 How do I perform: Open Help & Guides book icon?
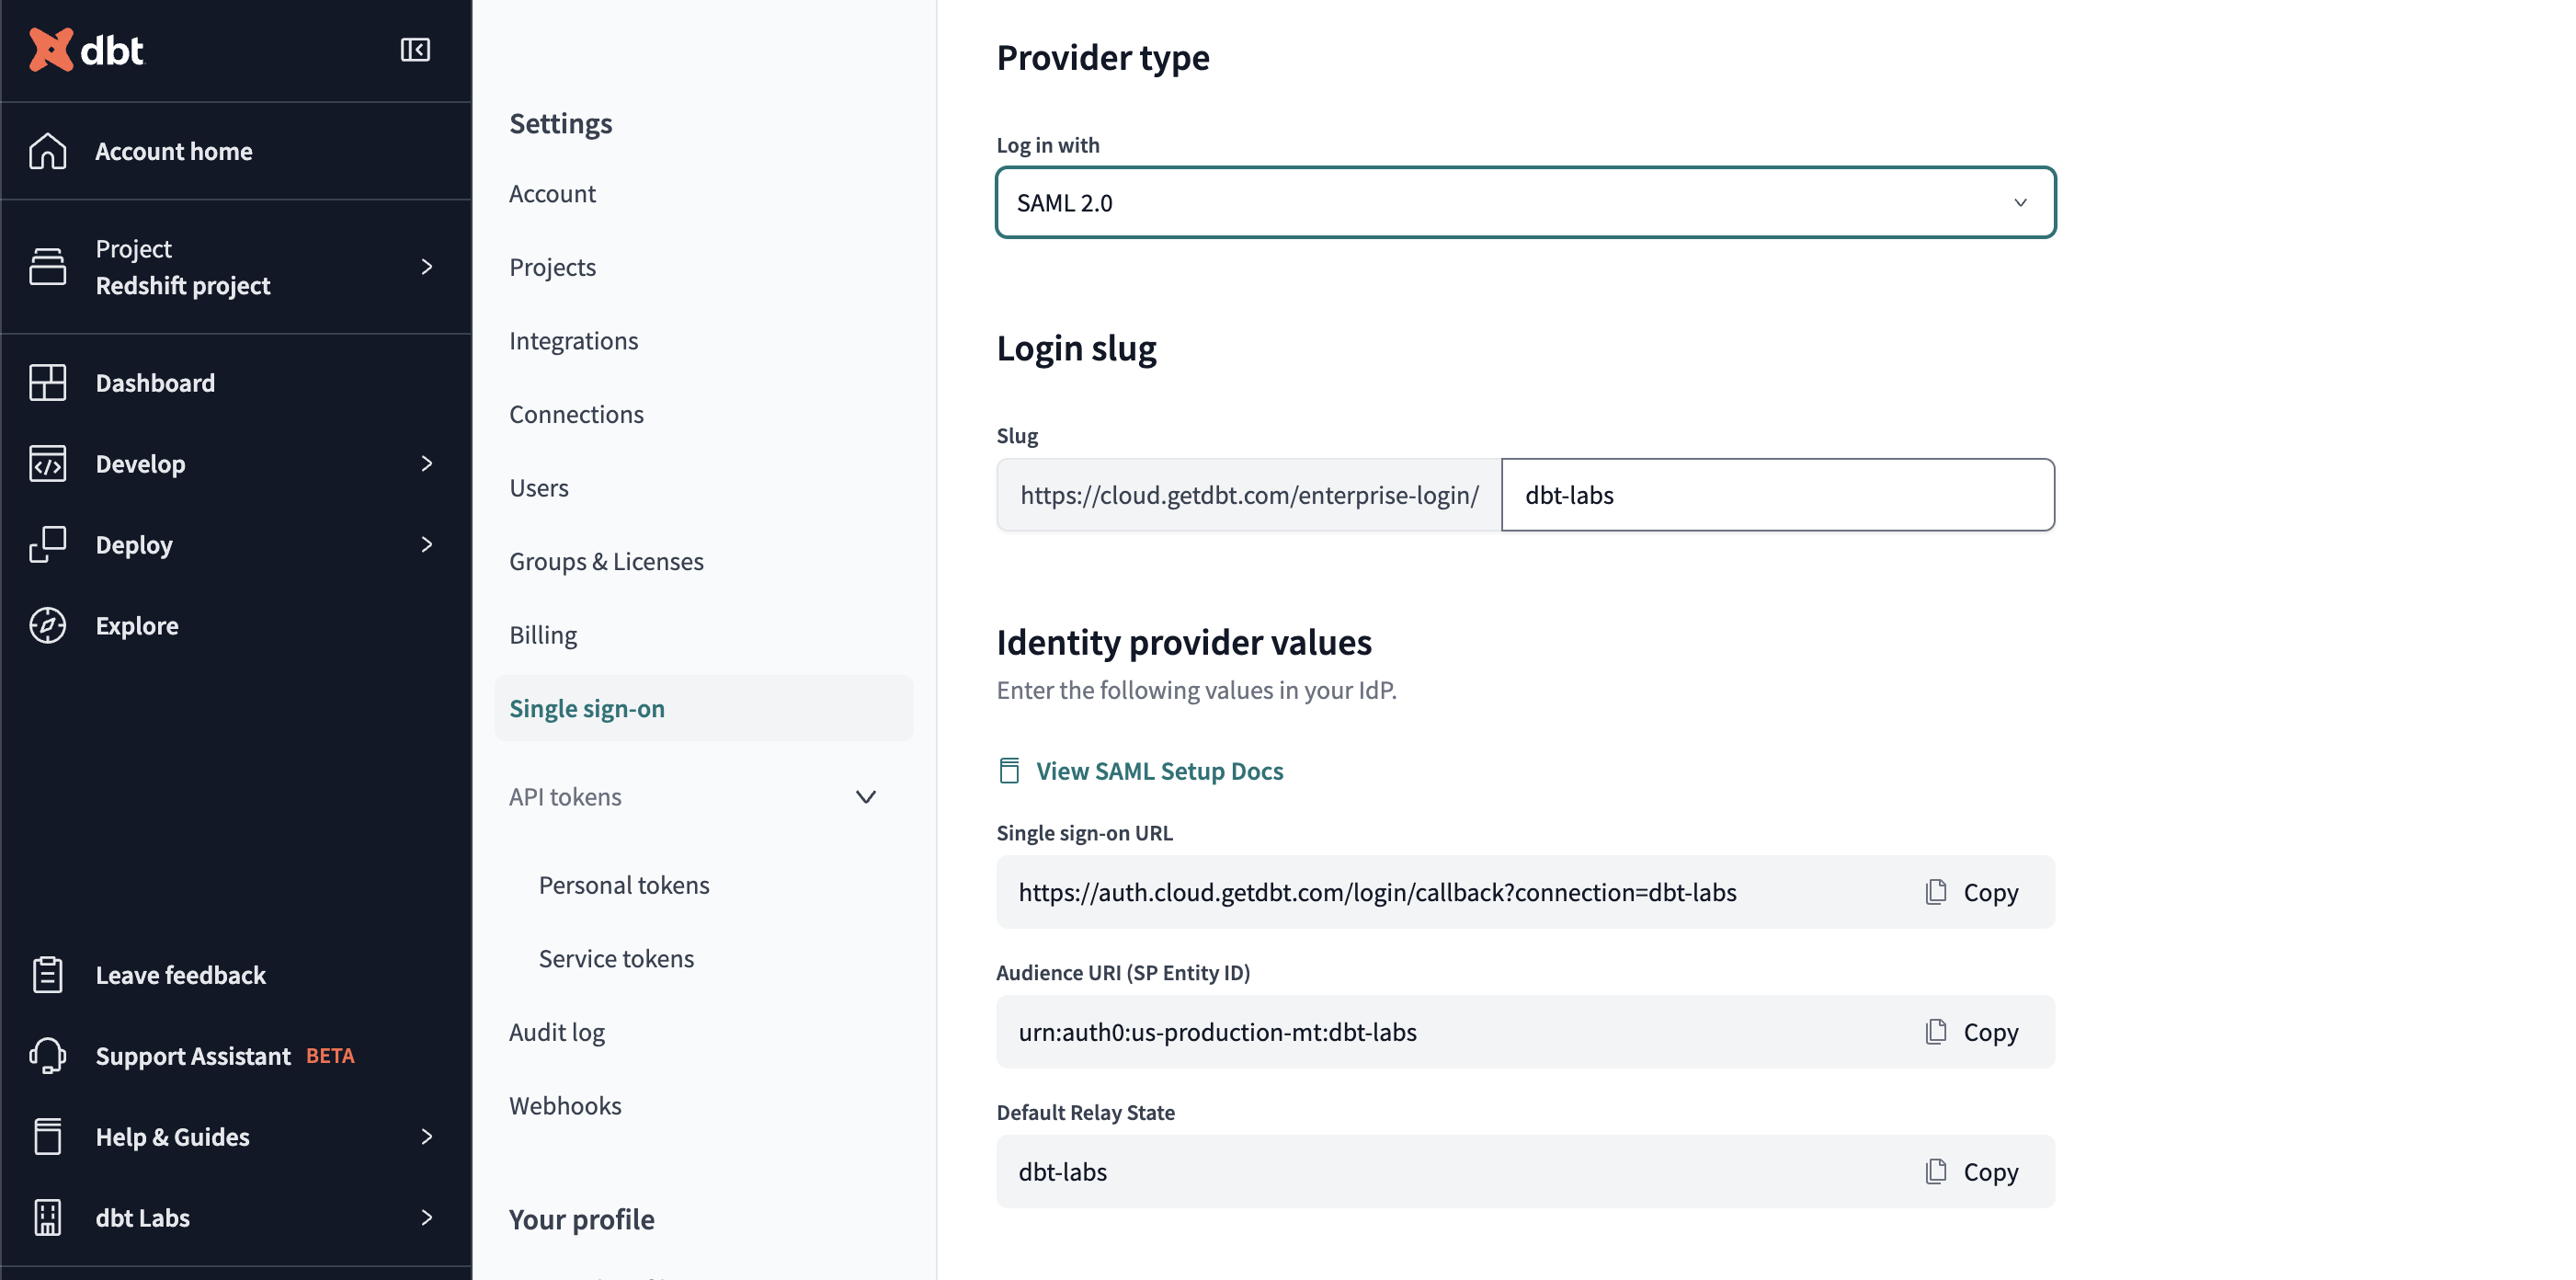click(x=47, y=1136)
